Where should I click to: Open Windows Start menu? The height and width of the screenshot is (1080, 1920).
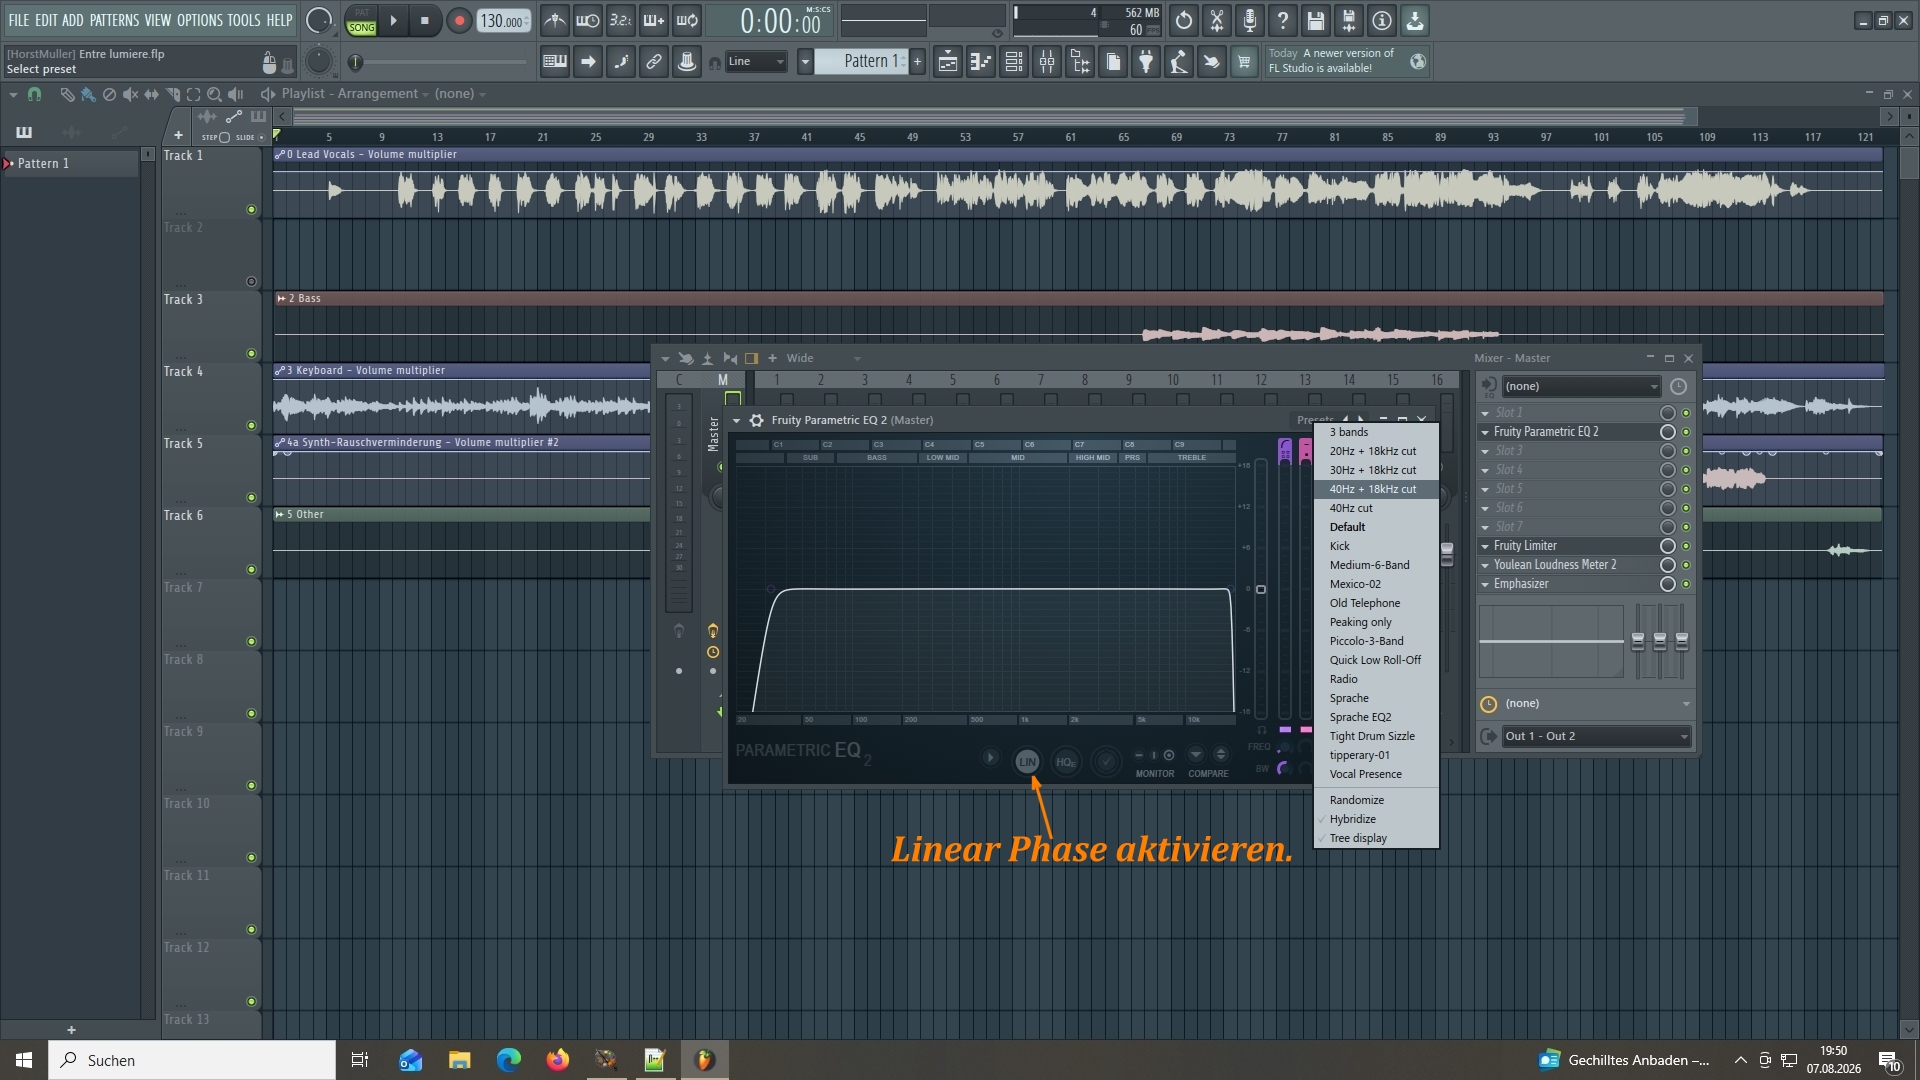(24, 1060)
